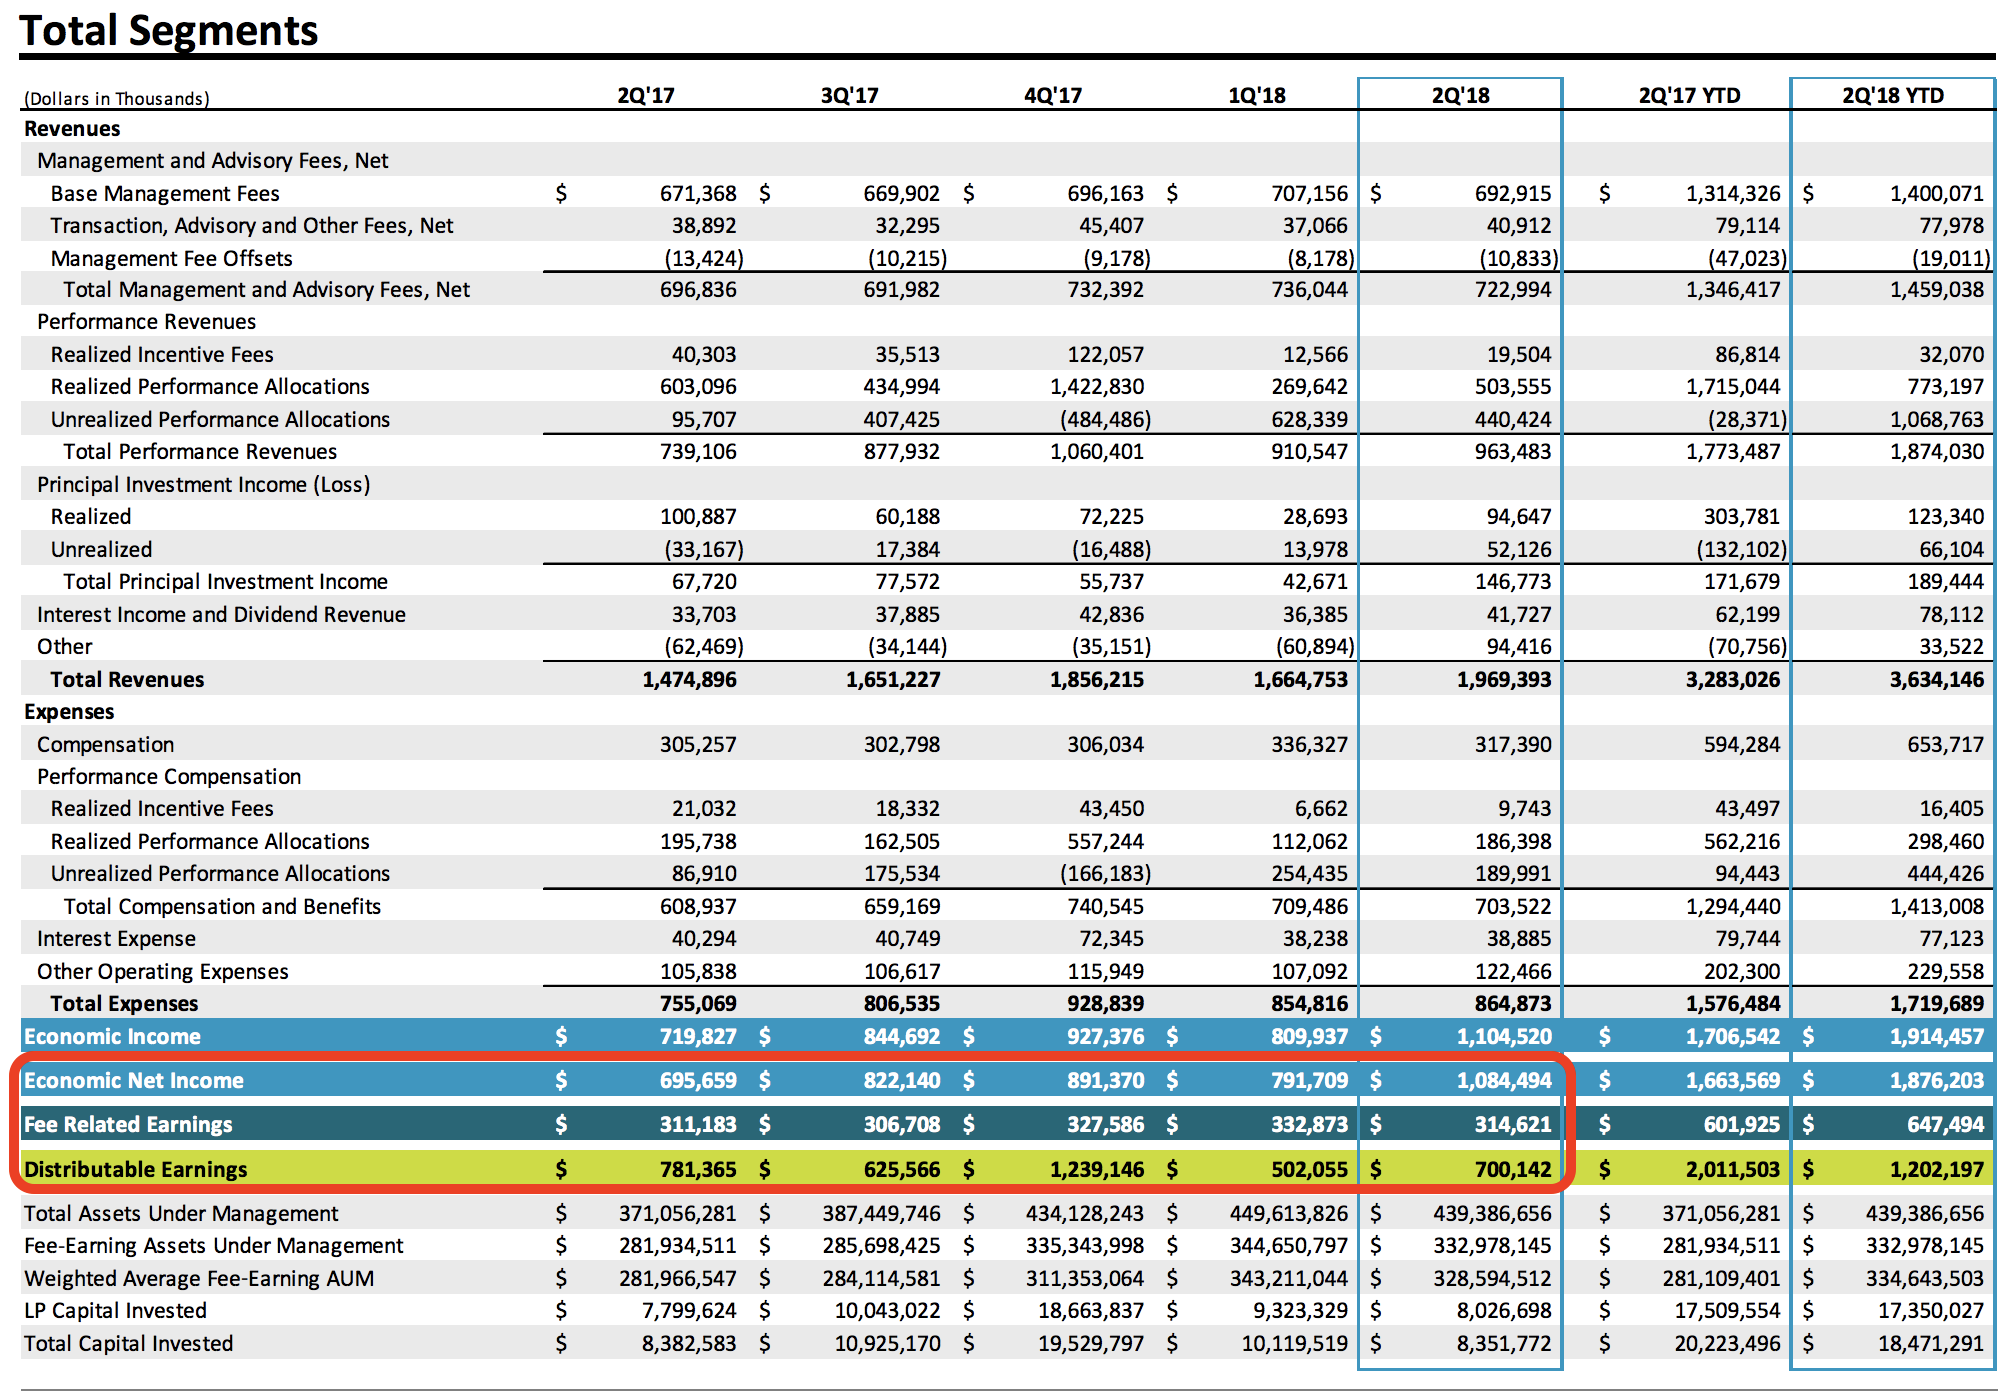The height and width of the screenshot is (1394, 2014).
Task: Click the 'Performance Revenues' subheading
Action: pyautogui.click(x=147, y=322)
